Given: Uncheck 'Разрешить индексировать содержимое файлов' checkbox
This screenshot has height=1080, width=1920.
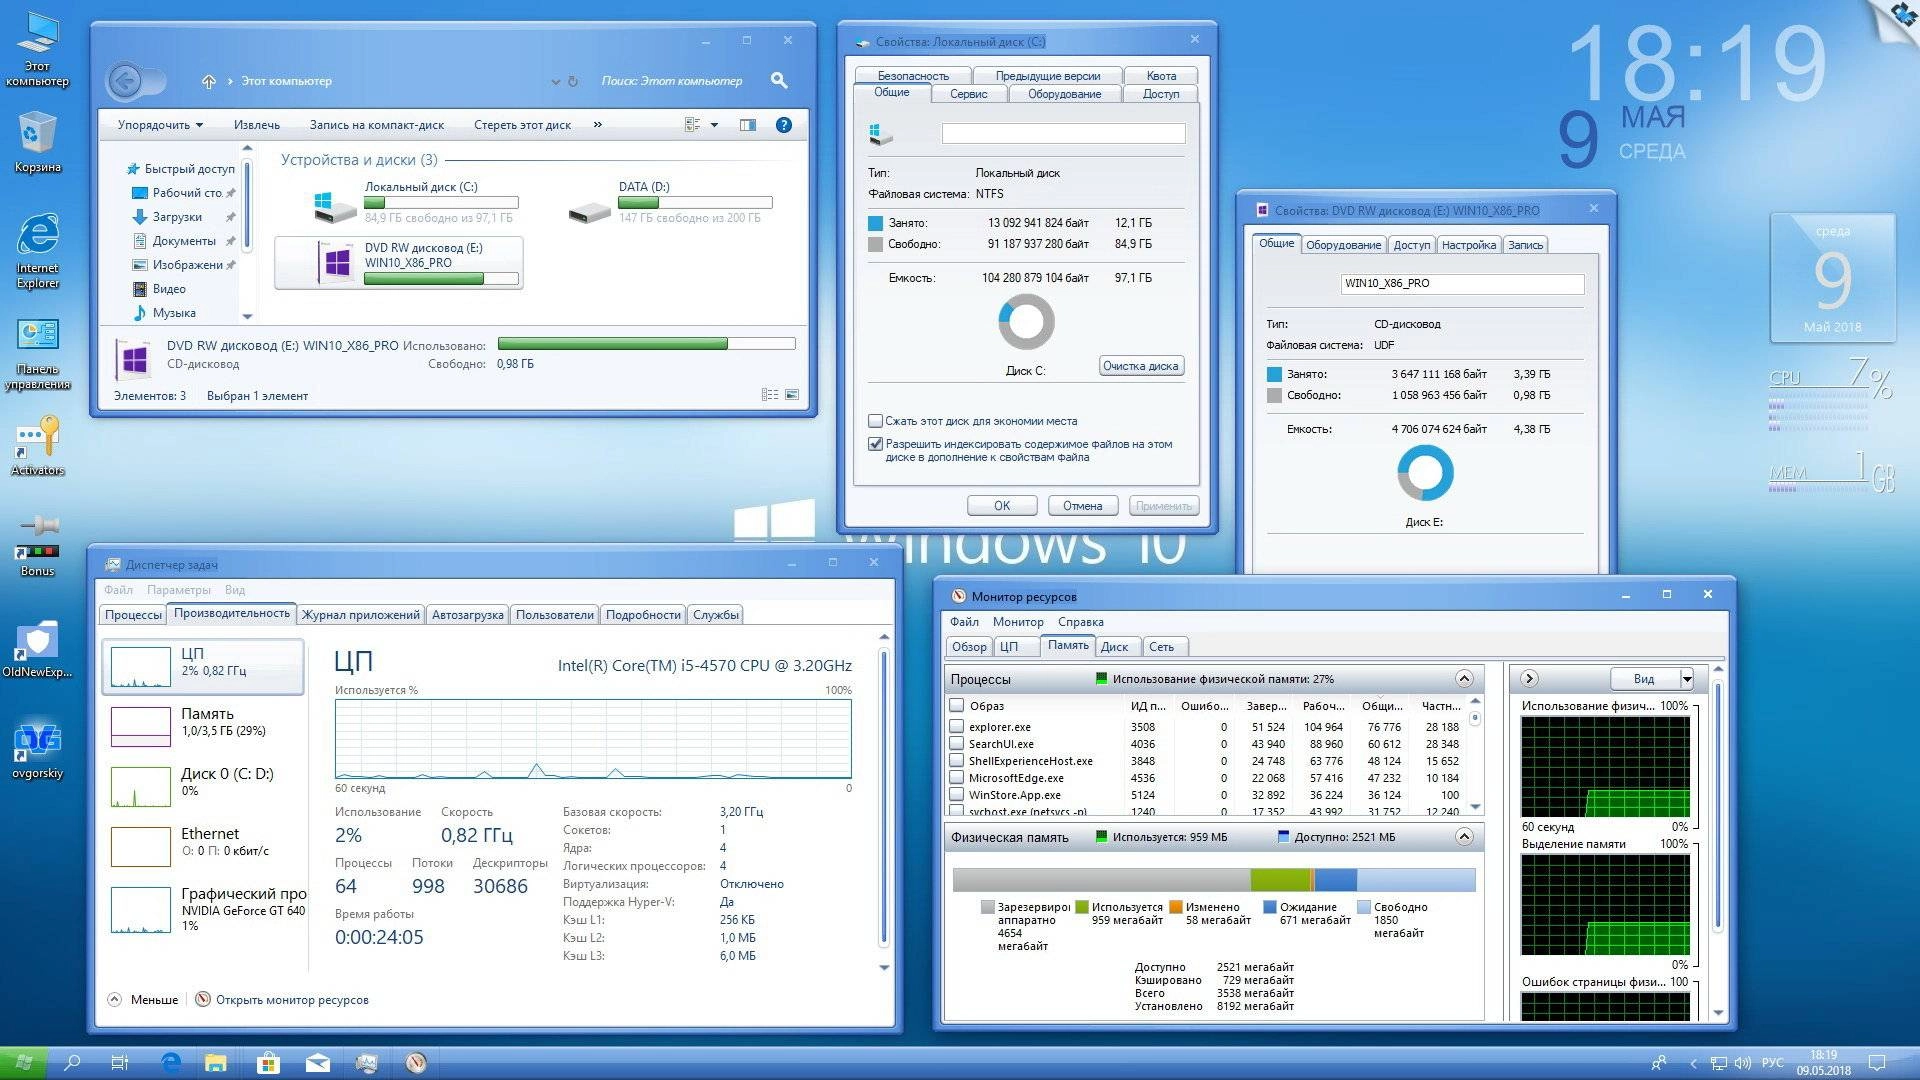Looking at the screenshot, I should pyautogui.click(x=875, y=444).
